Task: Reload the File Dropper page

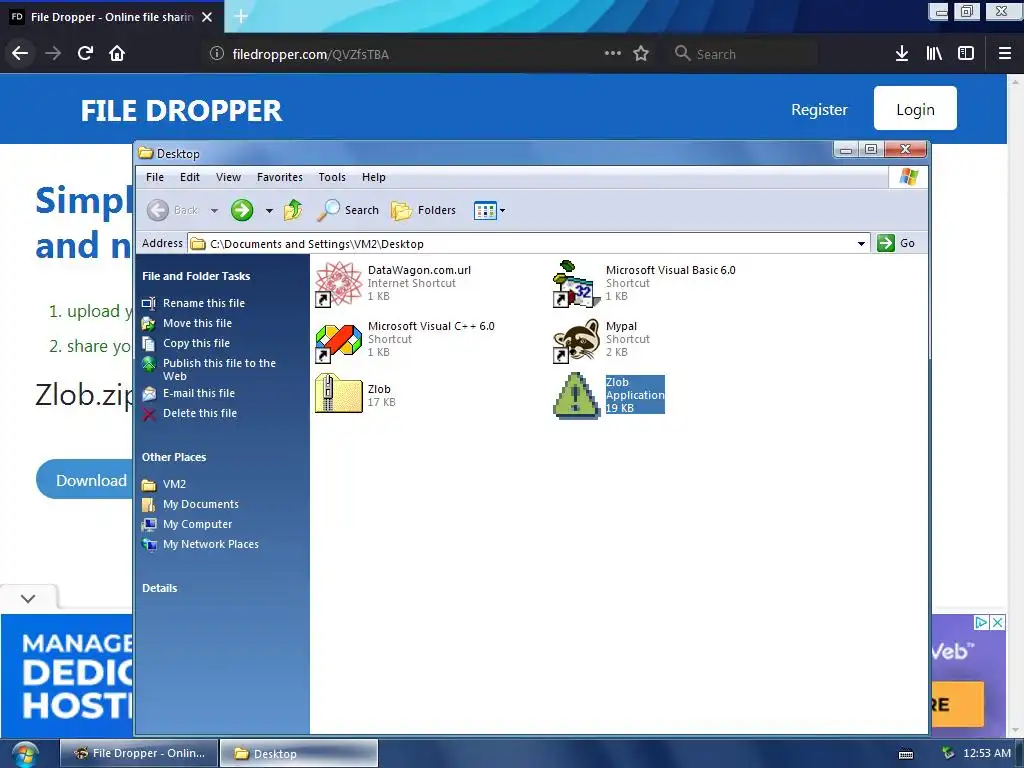Action: coord(85,54)
